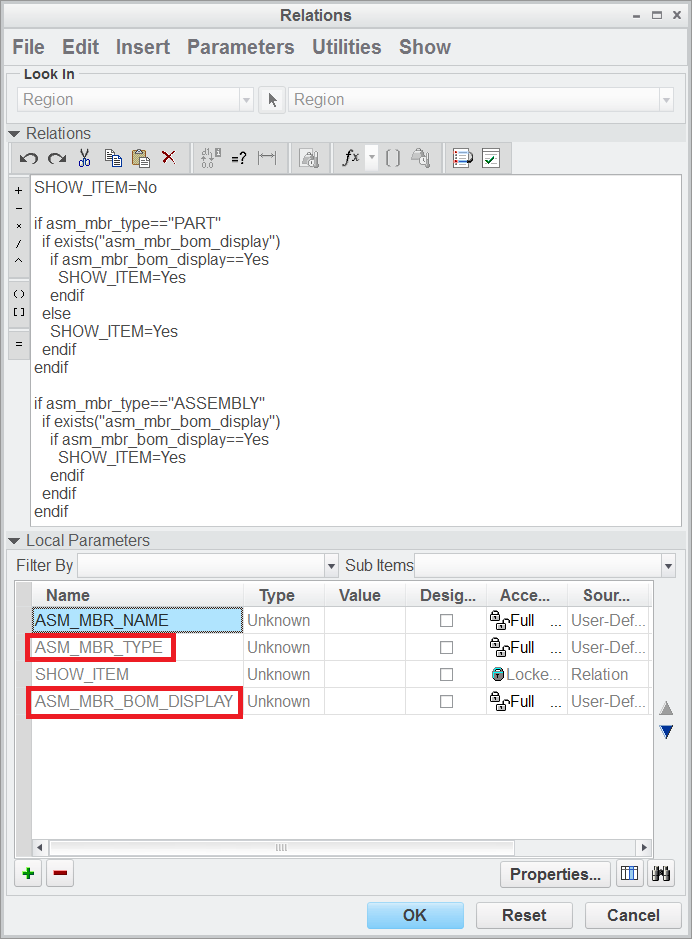692x939 pixels.
Task: Insert minus operator from side palette
Action: pos(19,208)
